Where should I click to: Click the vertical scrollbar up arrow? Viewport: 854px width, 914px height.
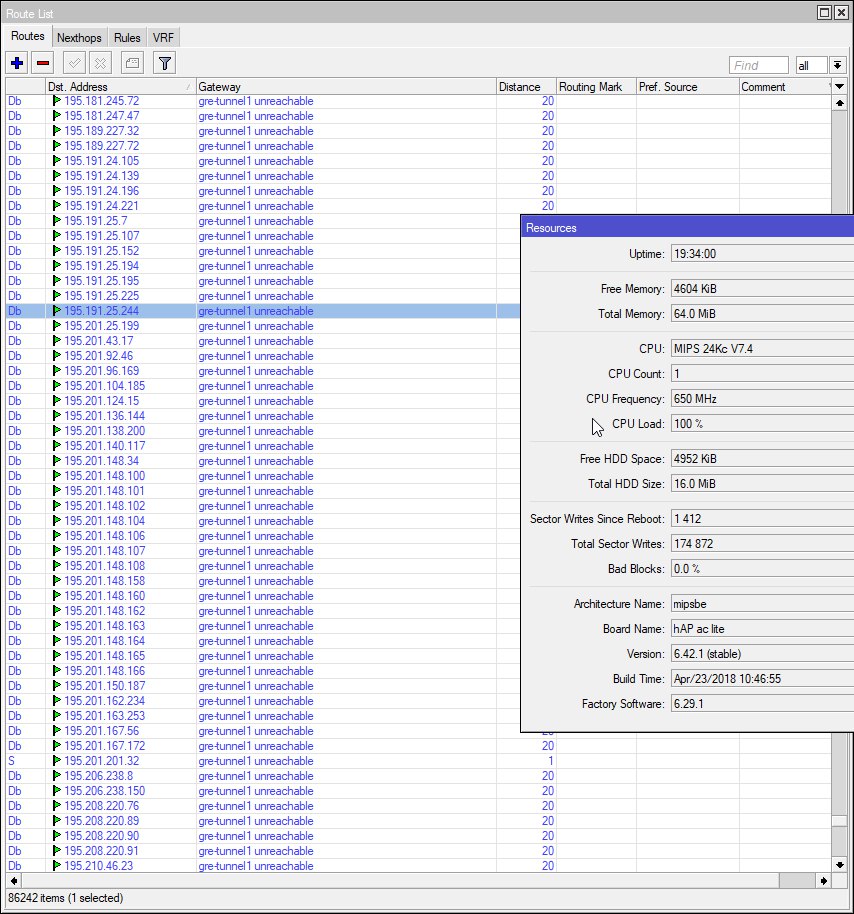coord(839,103)
